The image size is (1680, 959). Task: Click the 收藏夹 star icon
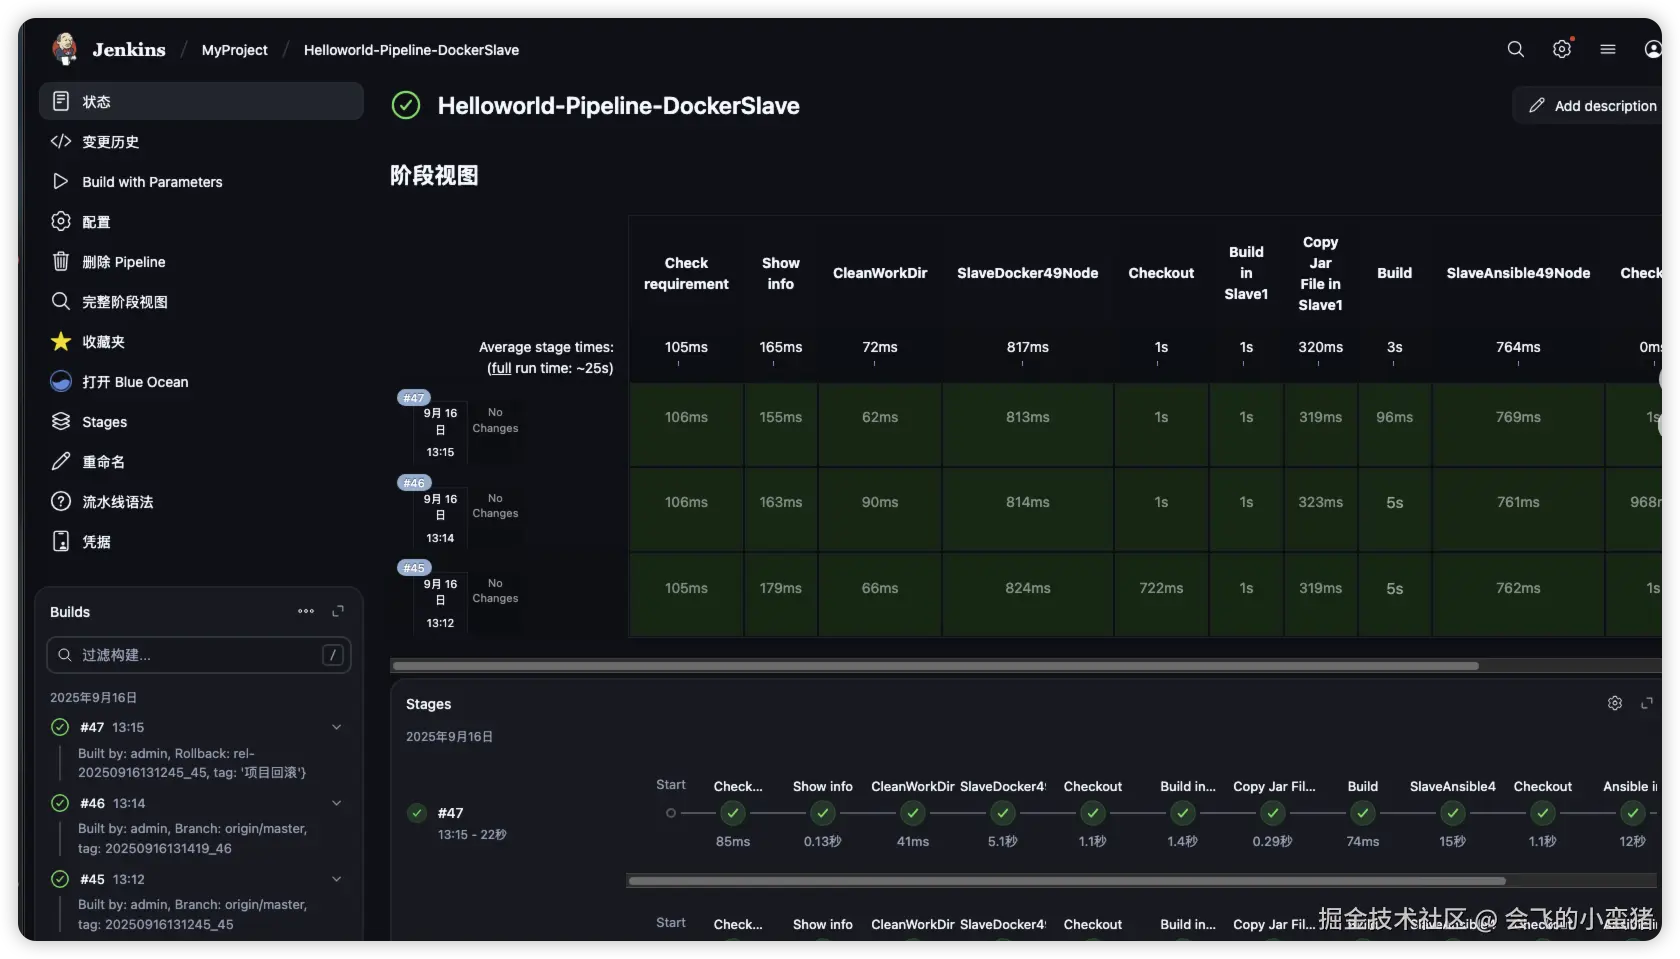61,341
